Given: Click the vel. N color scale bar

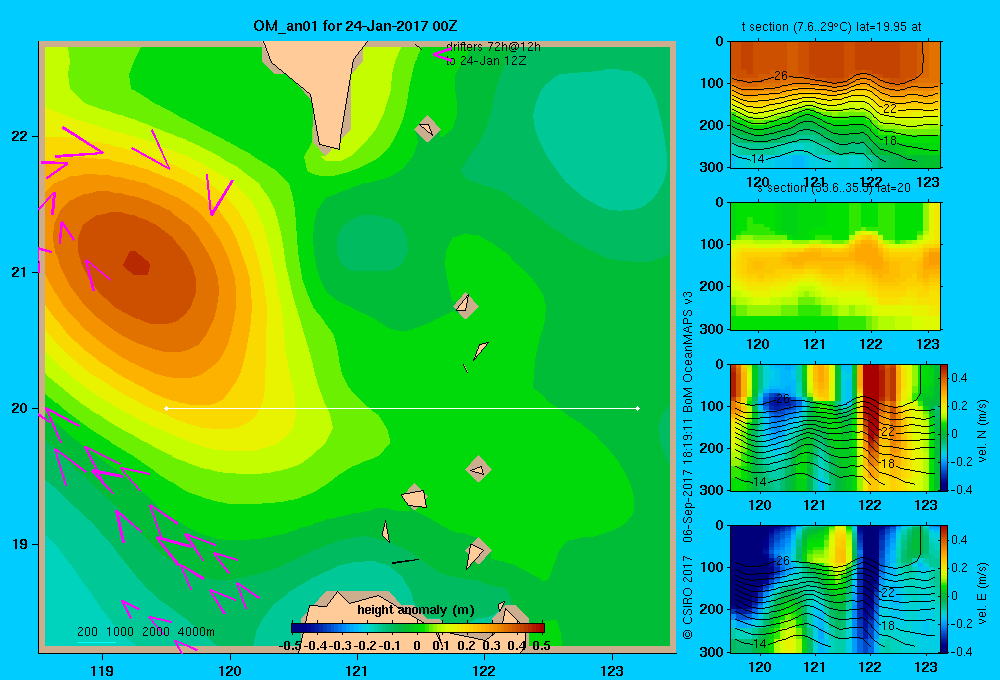Looking at the screenshot, I should (944, 427).
